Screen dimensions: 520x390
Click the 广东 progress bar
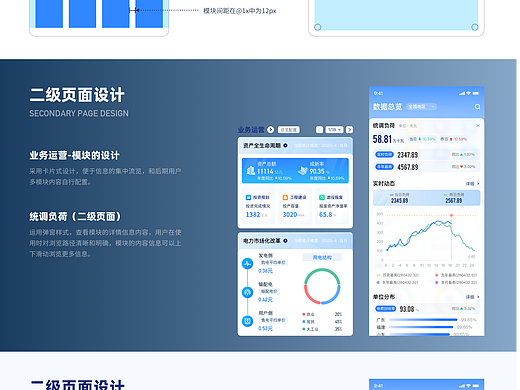click(x=423, y=320)
